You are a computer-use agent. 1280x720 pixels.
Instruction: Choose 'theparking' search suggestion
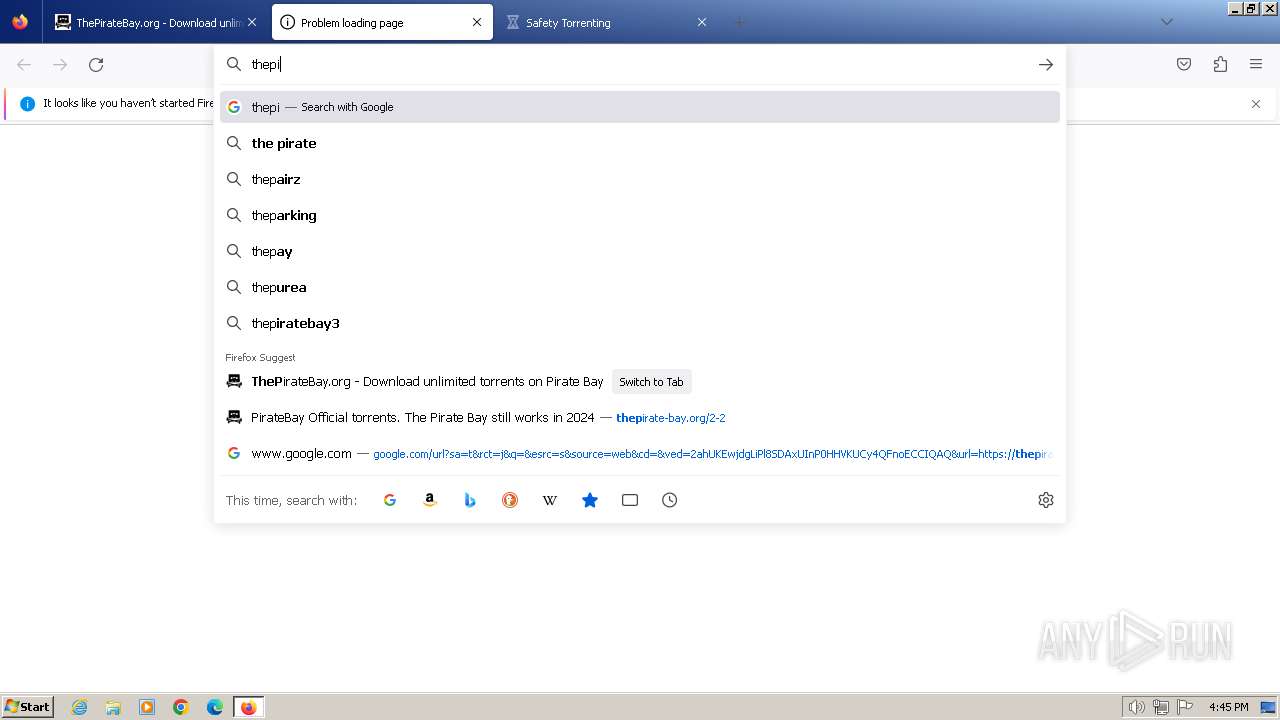pyautogui.click(x=640, y=215)
